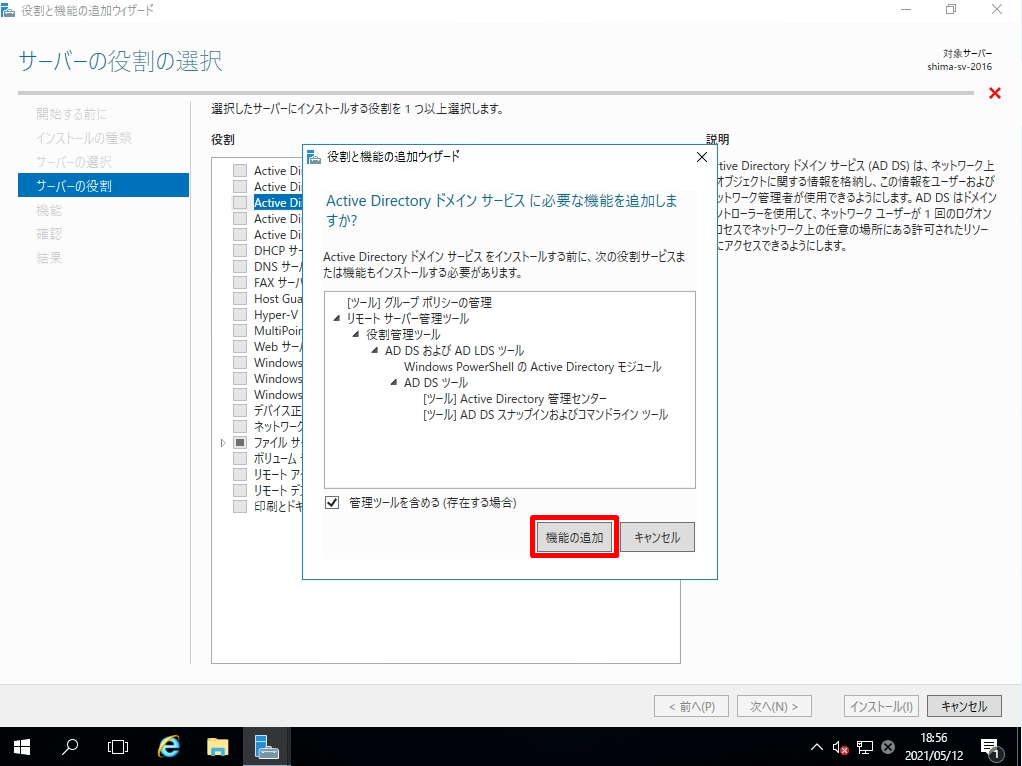Collapse AD DS および AD LDS ツール node

(375, 350)
